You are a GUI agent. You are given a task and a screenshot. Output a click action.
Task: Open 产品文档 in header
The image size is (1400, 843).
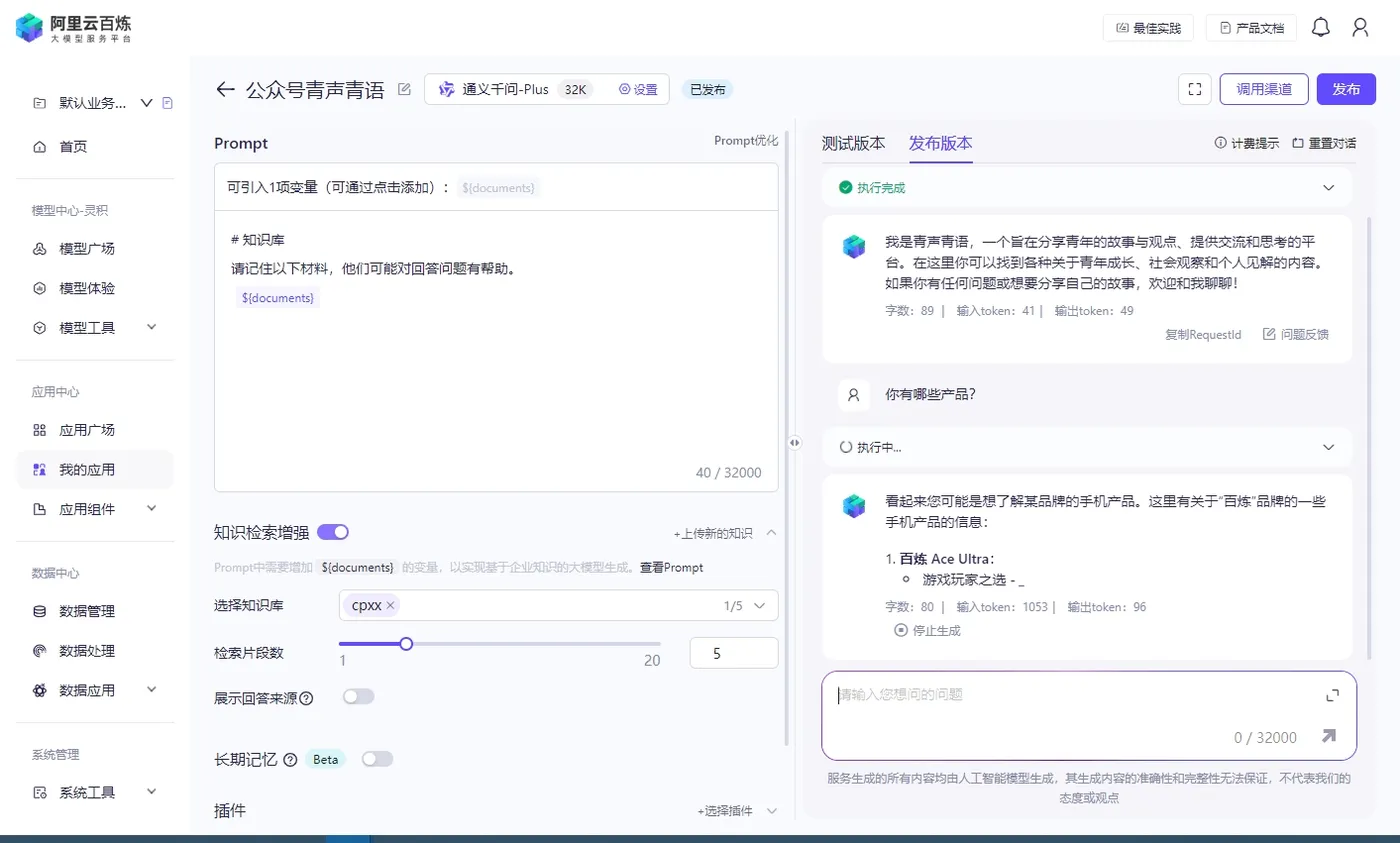[1251, 28]
